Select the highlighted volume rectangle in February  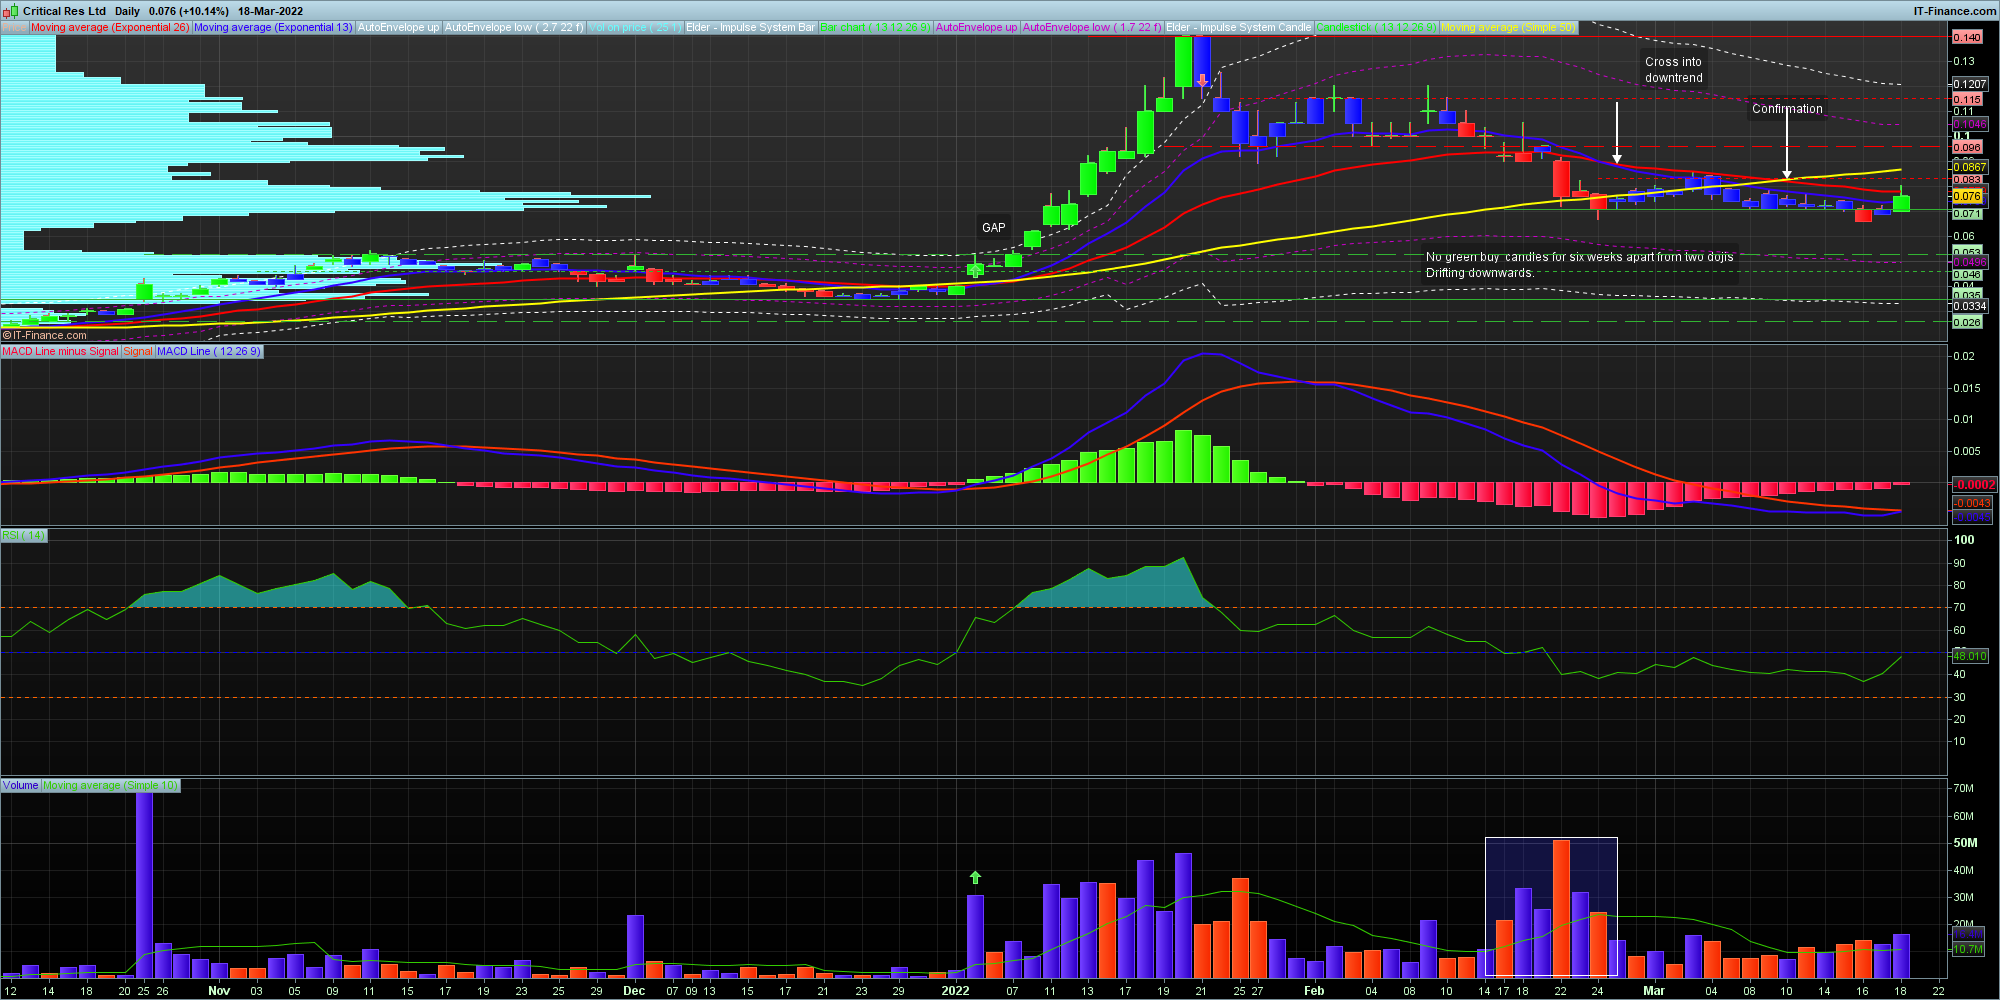(x=1550, y=905)
